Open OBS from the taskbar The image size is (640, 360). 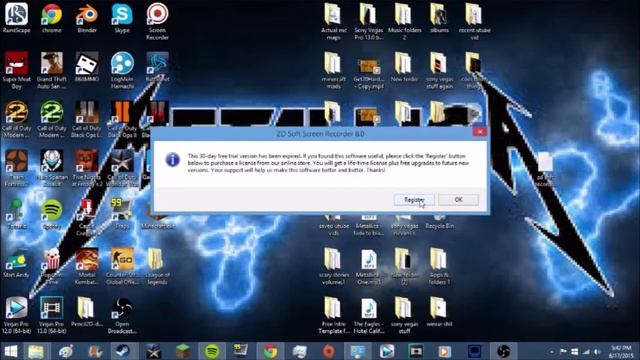tap(503, 351)
